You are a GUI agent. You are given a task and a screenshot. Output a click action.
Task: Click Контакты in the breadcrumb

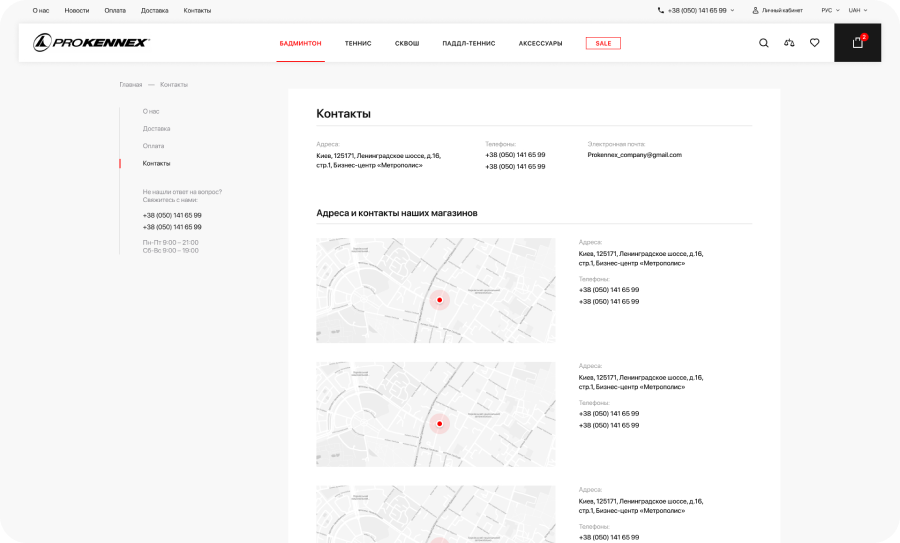(x=174, y=84)
